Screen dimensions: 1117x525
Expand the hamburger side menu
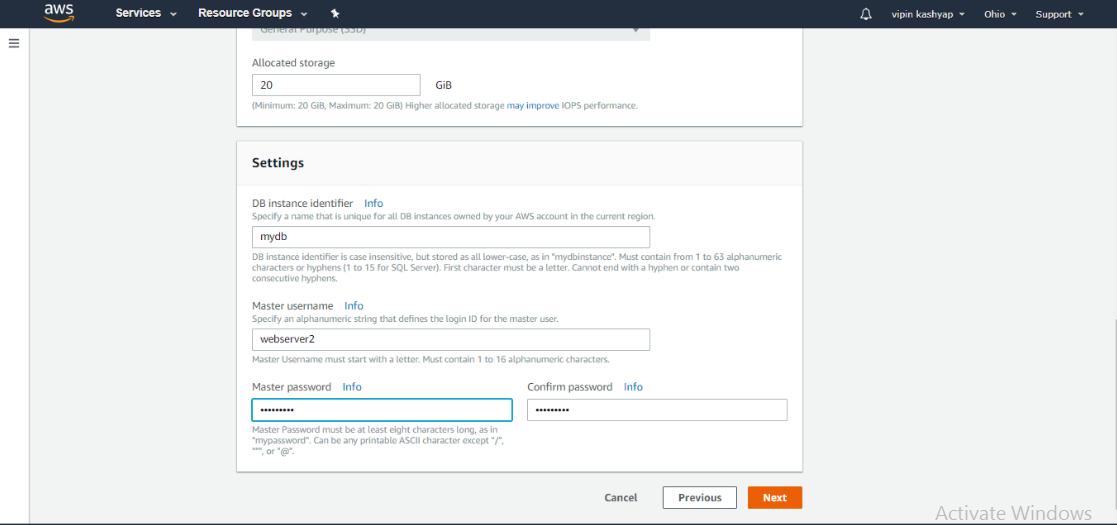(14, 44)
